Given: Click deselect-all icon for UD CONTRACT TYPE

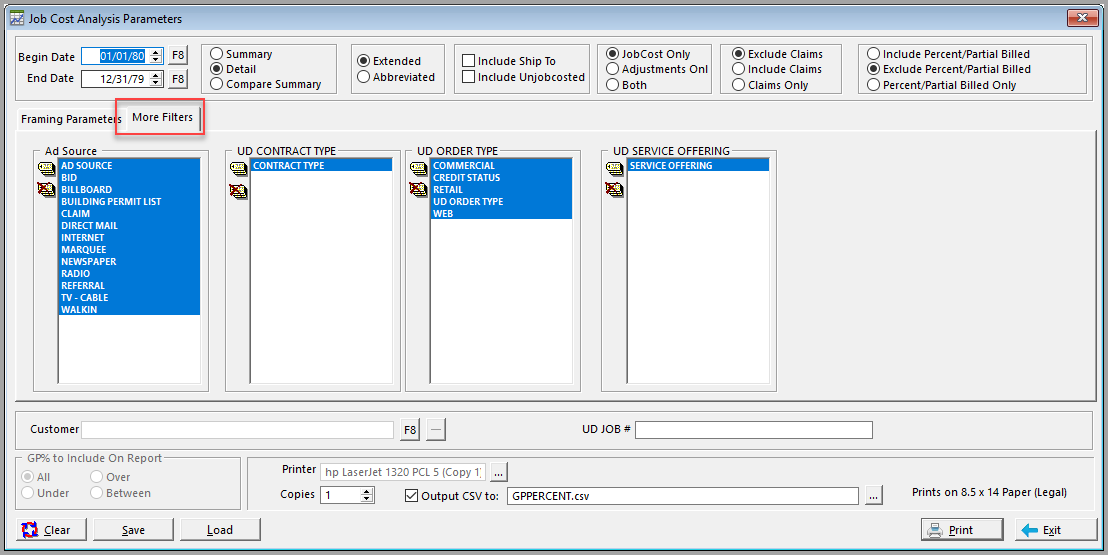Looking at the screenshot, I should 238,191.
